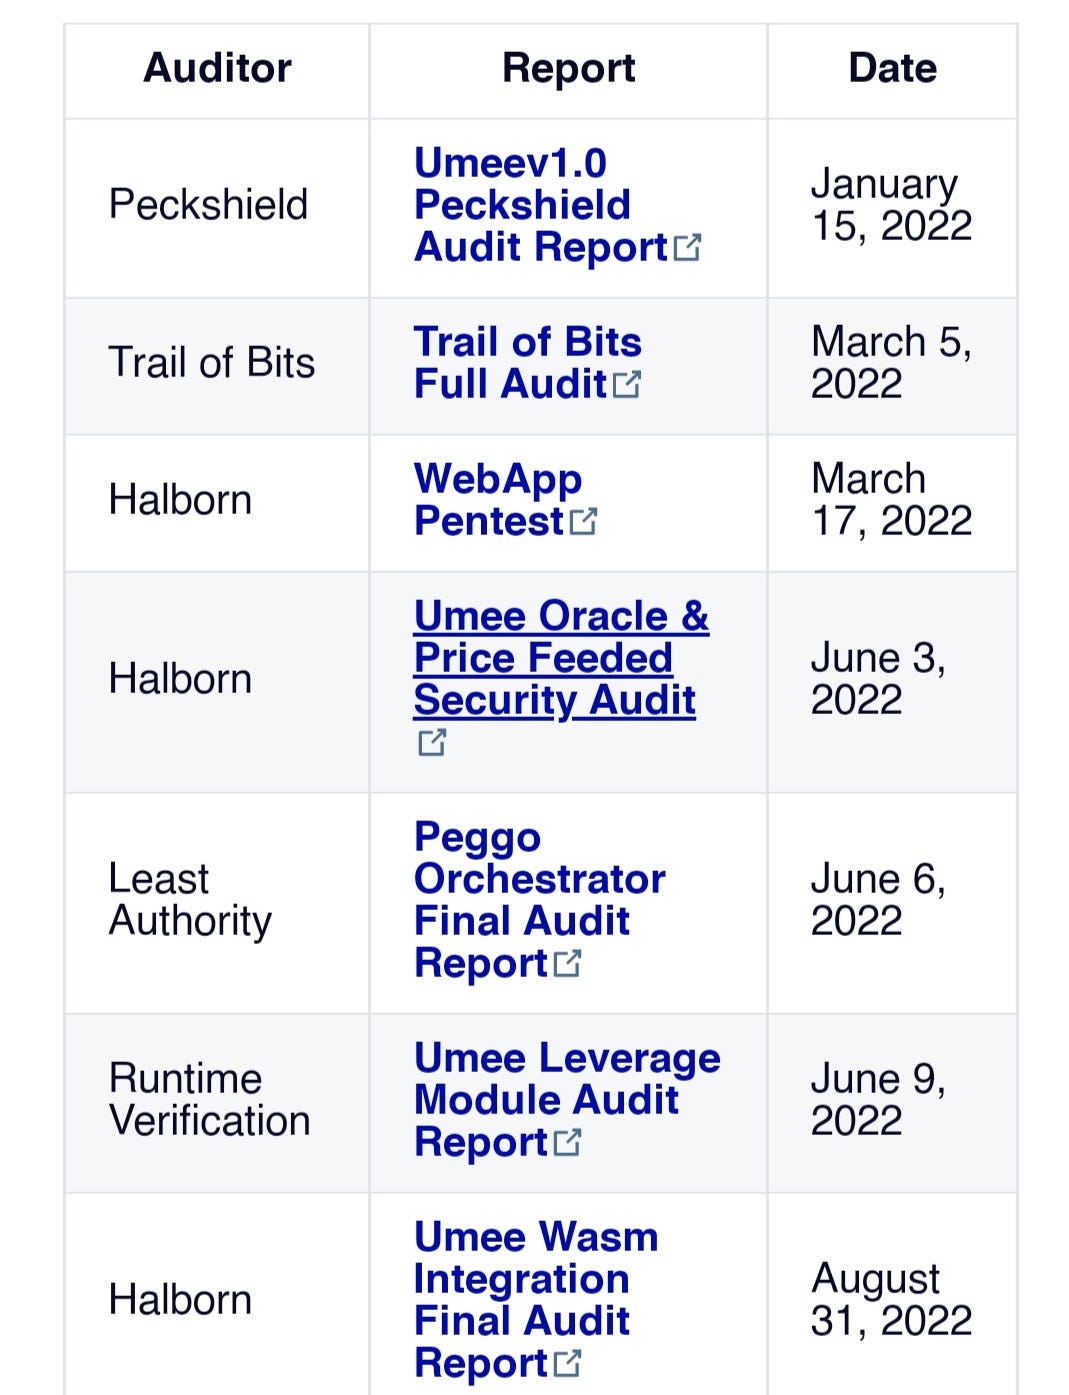Click external-link icon after Peckshield Audit Report
Screen dimensions: 1069x1395
tap(687, 247)
